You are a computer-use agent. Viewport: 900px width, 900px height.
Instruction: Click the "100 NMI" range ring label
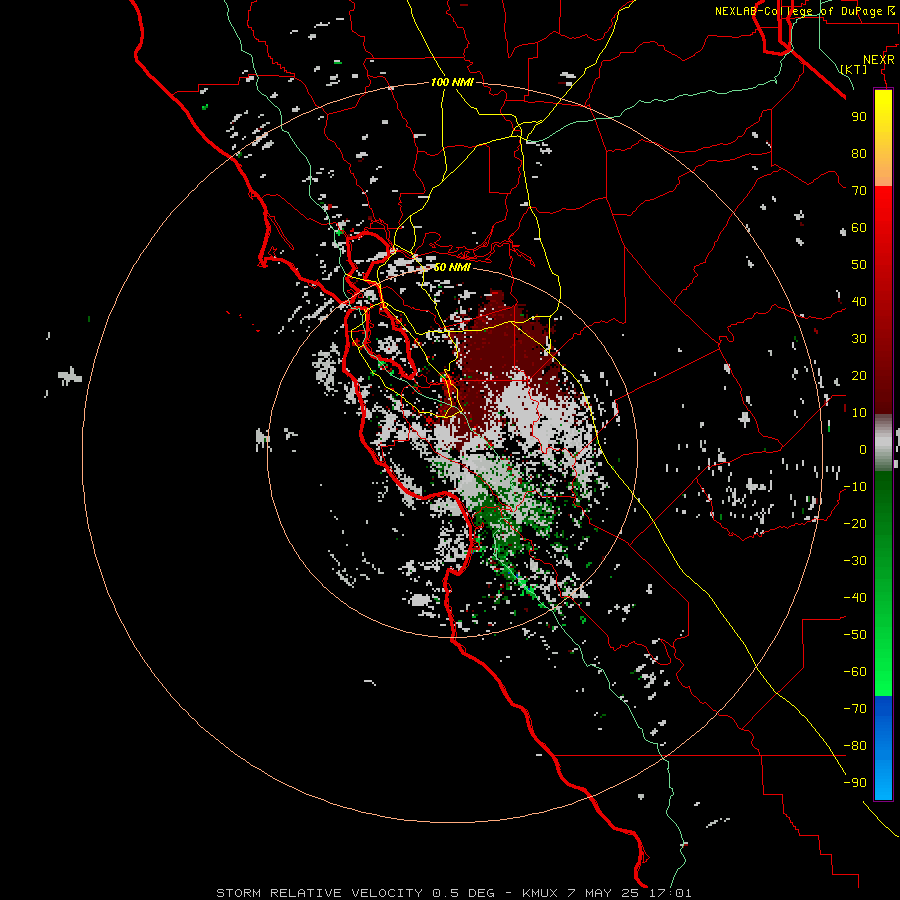click(x=452, y=82)
